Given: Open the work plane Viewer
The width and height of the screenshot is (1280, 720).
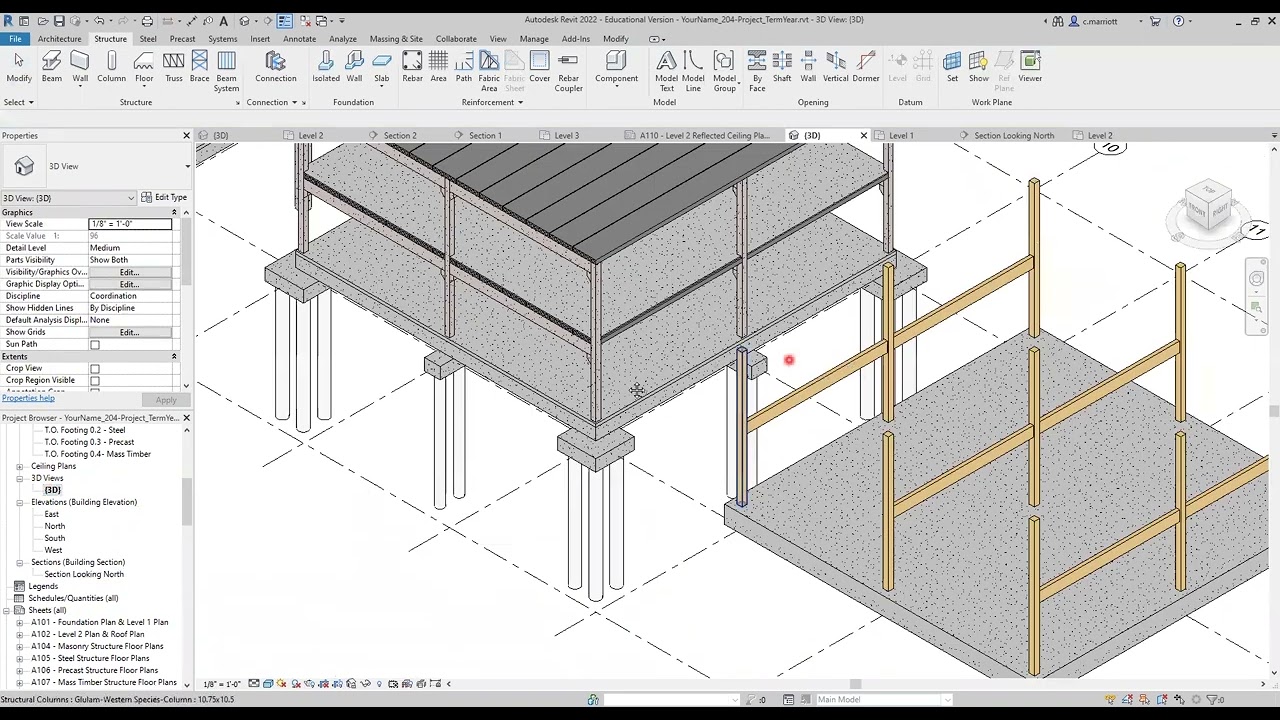Looking at the screenshot, I should coord(1030,67).
